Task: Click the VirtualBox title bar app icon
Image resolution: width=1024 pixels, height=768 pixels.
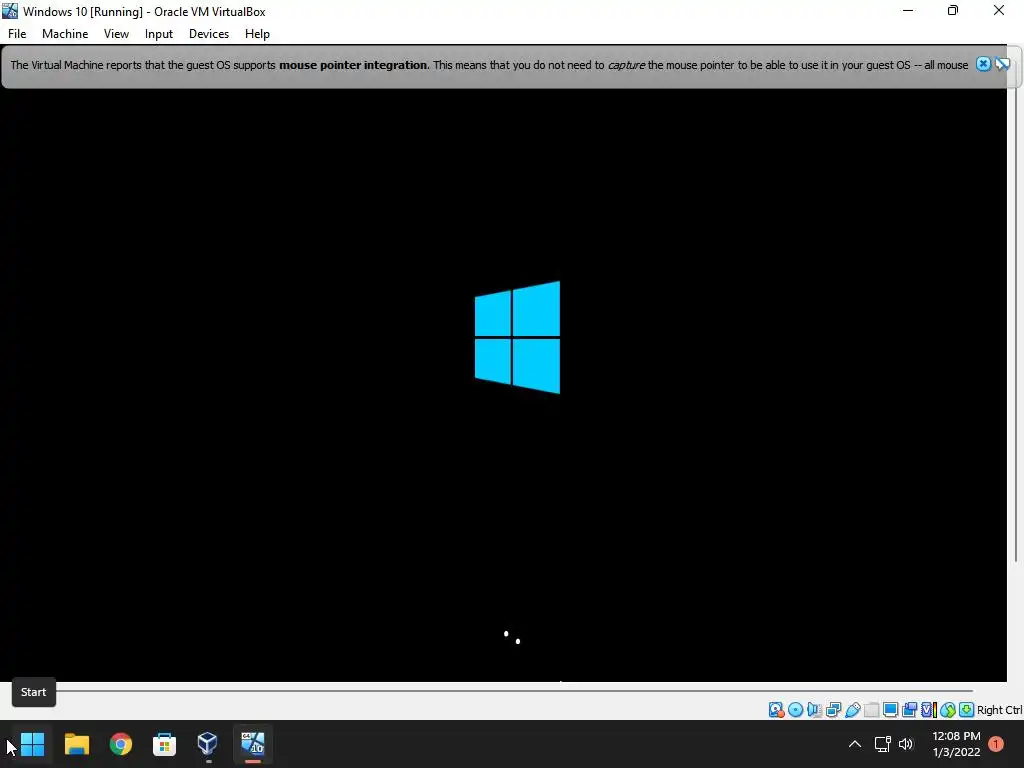Action: (10, 11)
